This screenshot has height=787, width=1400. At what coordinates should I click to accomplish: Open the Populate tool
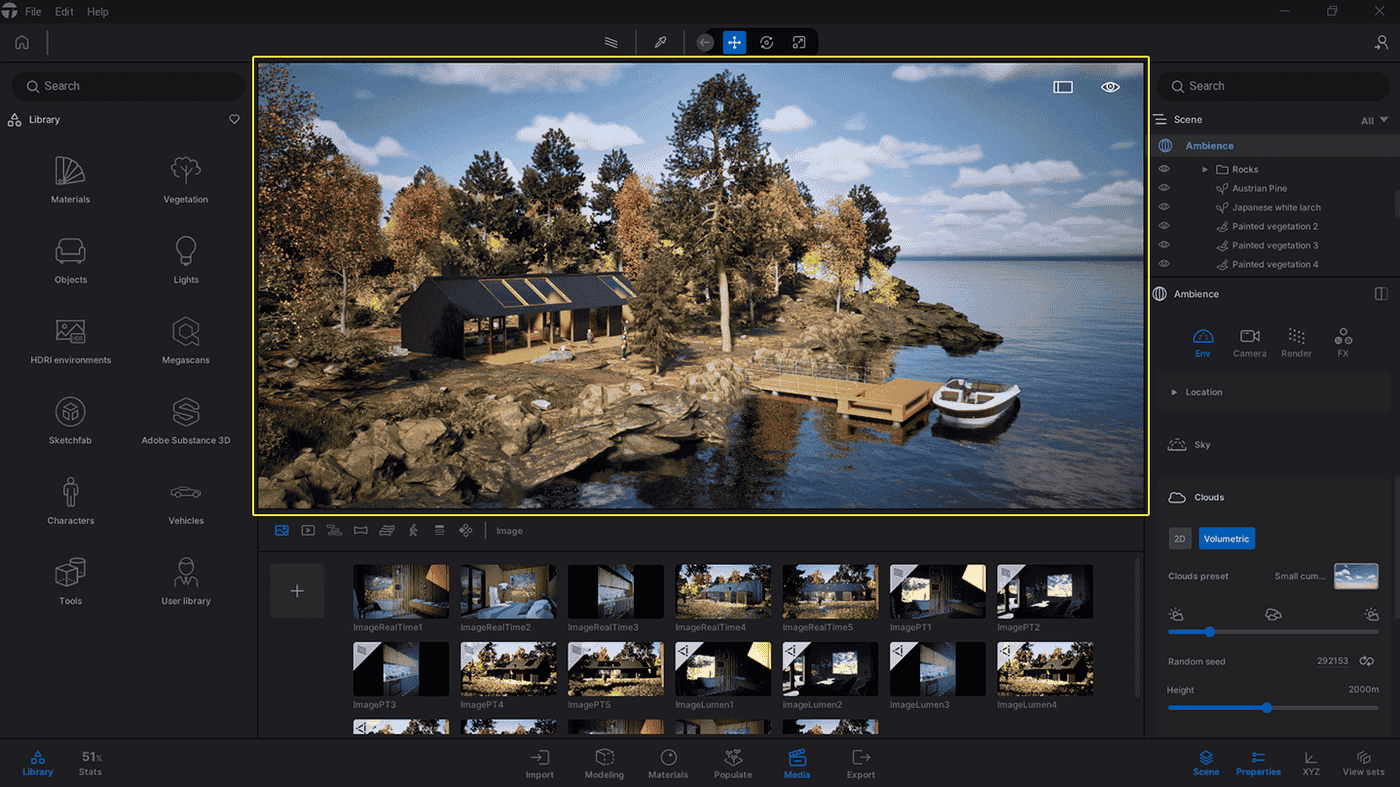732,764
